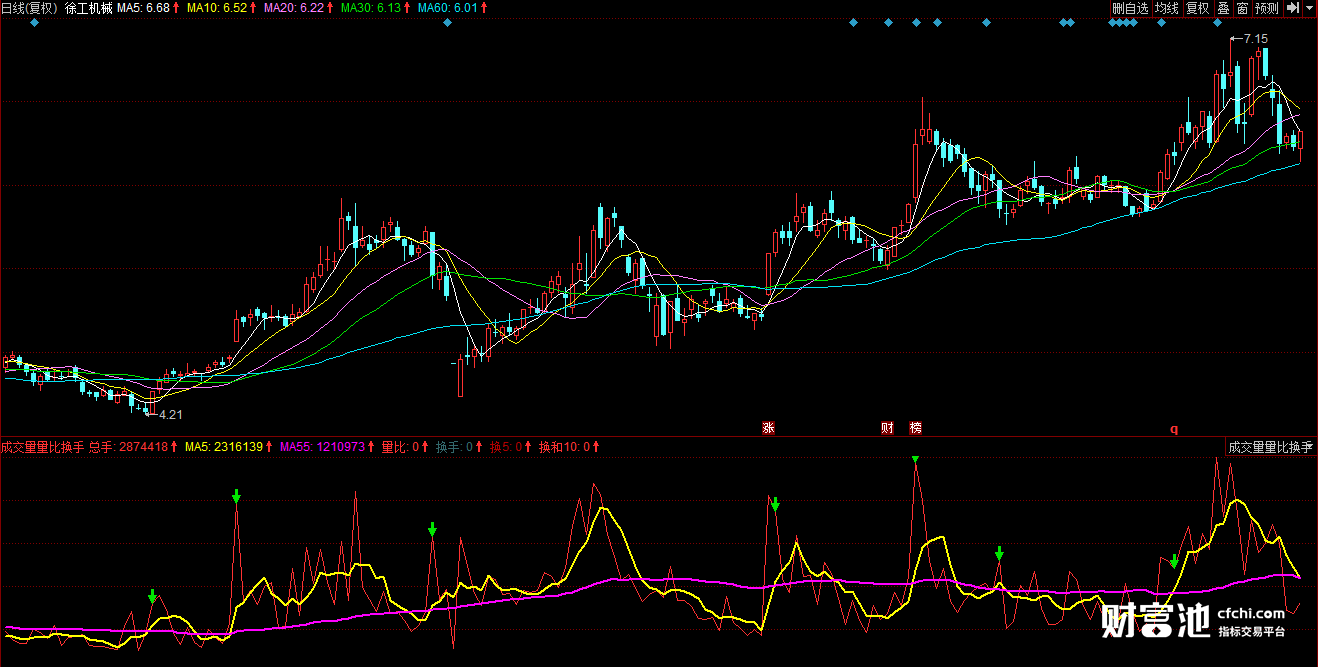Screen dimensions: 1318x667
Task: Click the red q event marker
Action: pyautogui.click(x=1175, y=429)
